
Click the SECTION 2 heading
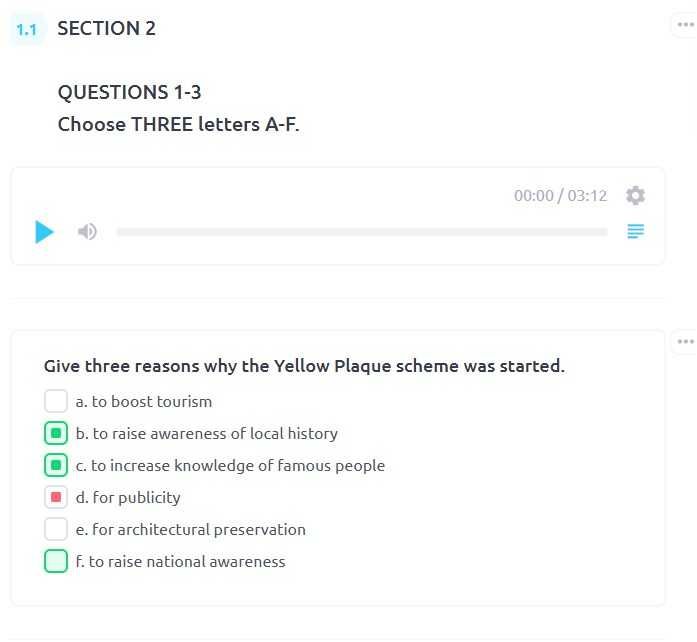click(107, 29)
